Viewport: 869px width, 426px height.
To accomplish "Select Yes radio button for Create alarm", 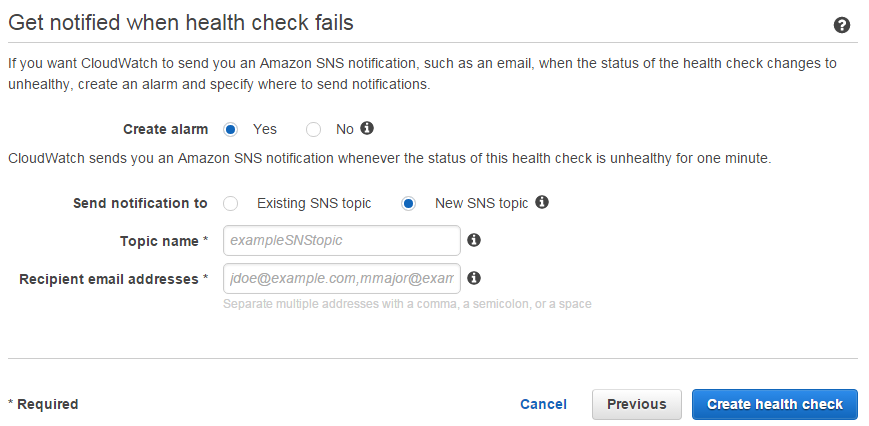I will click(231, 130).
